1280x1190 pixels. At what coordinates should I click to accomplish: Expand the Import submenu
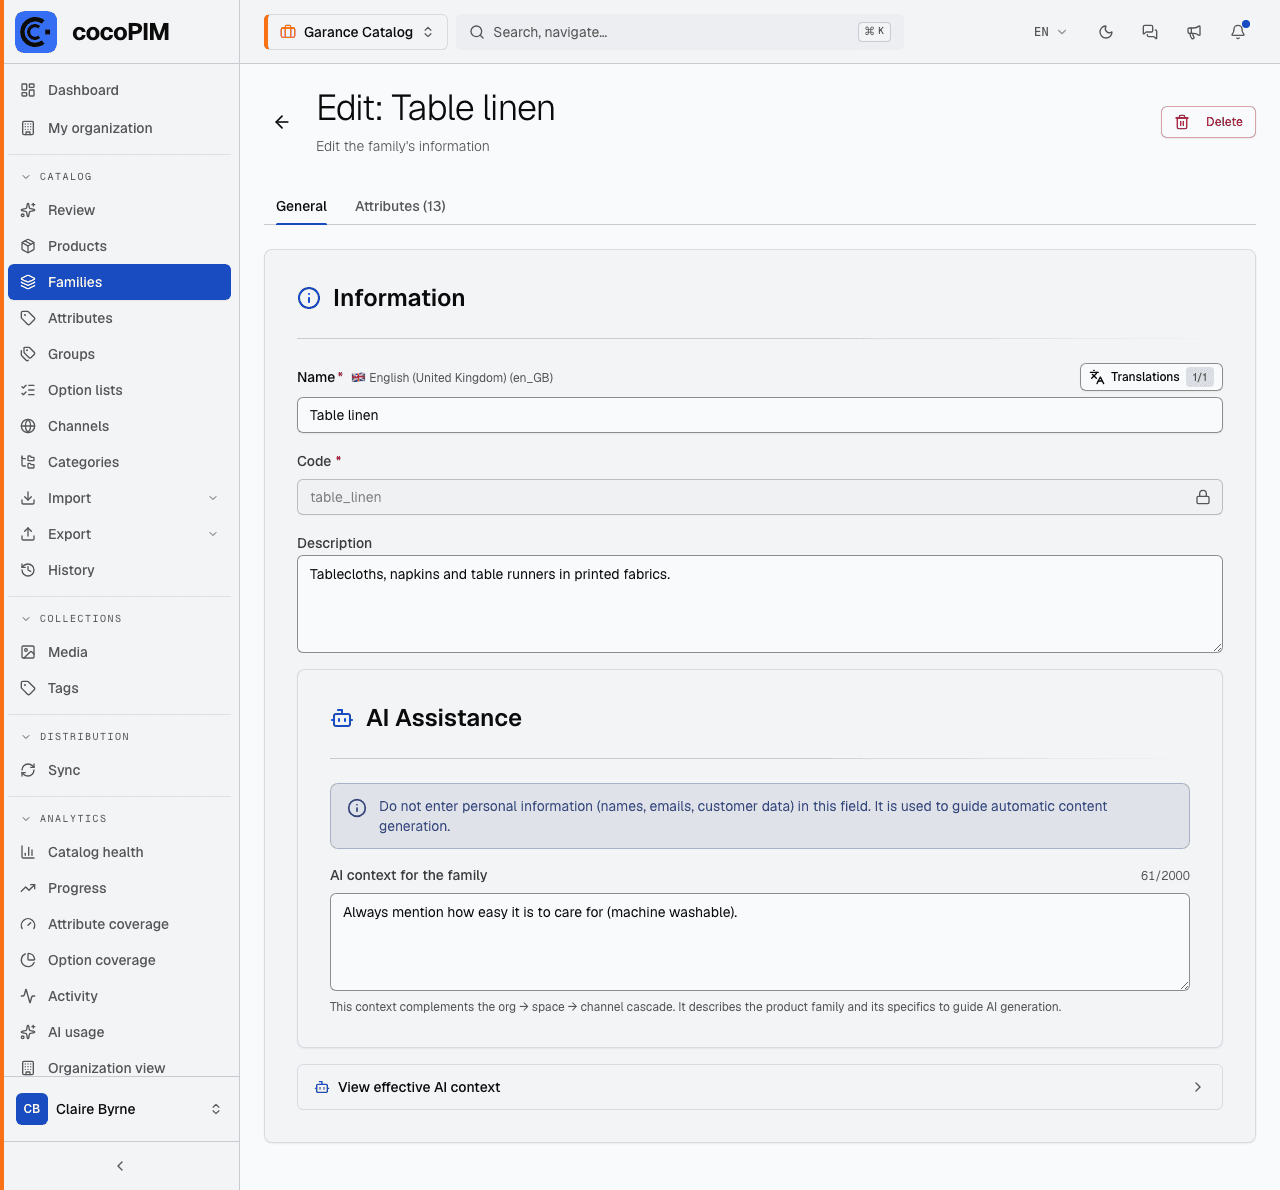[x=120, y=498]
